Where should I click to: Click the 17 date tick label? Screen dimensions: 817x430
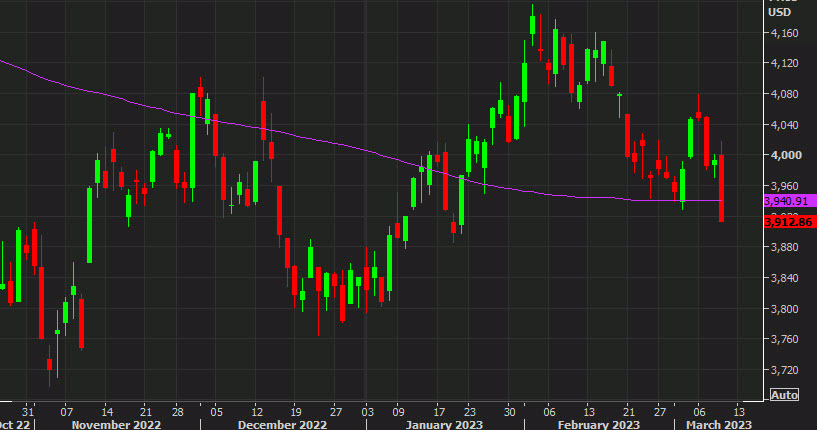point(440,412)
